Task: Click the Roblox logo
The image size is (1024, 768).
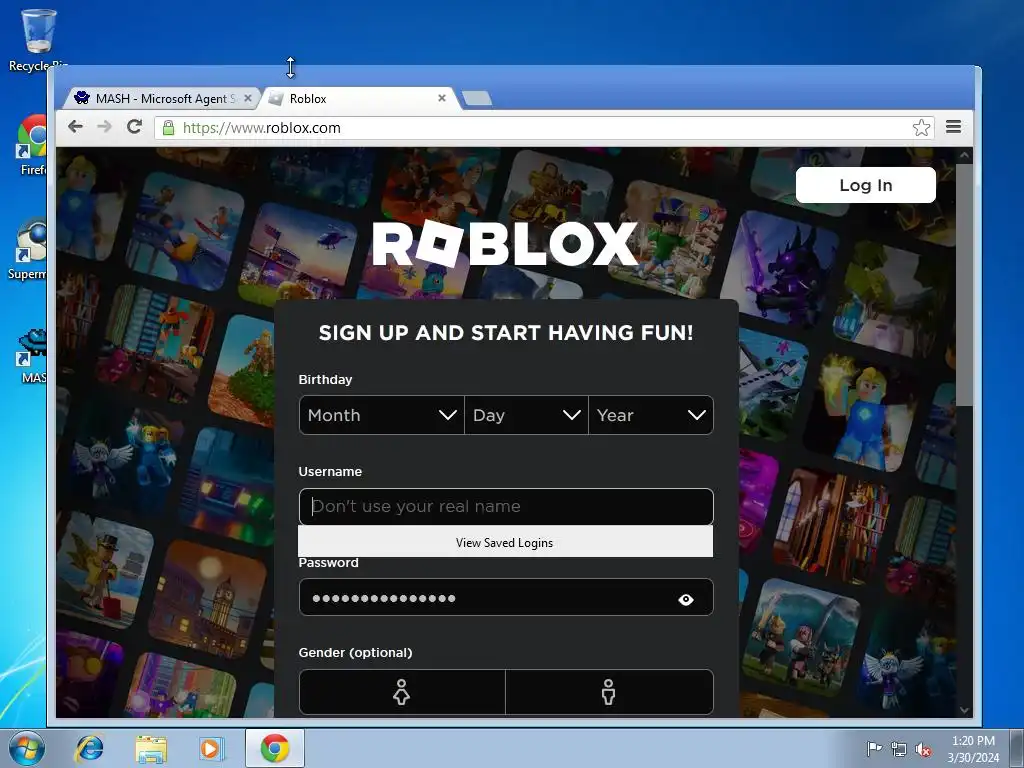Action: point(505,244)
